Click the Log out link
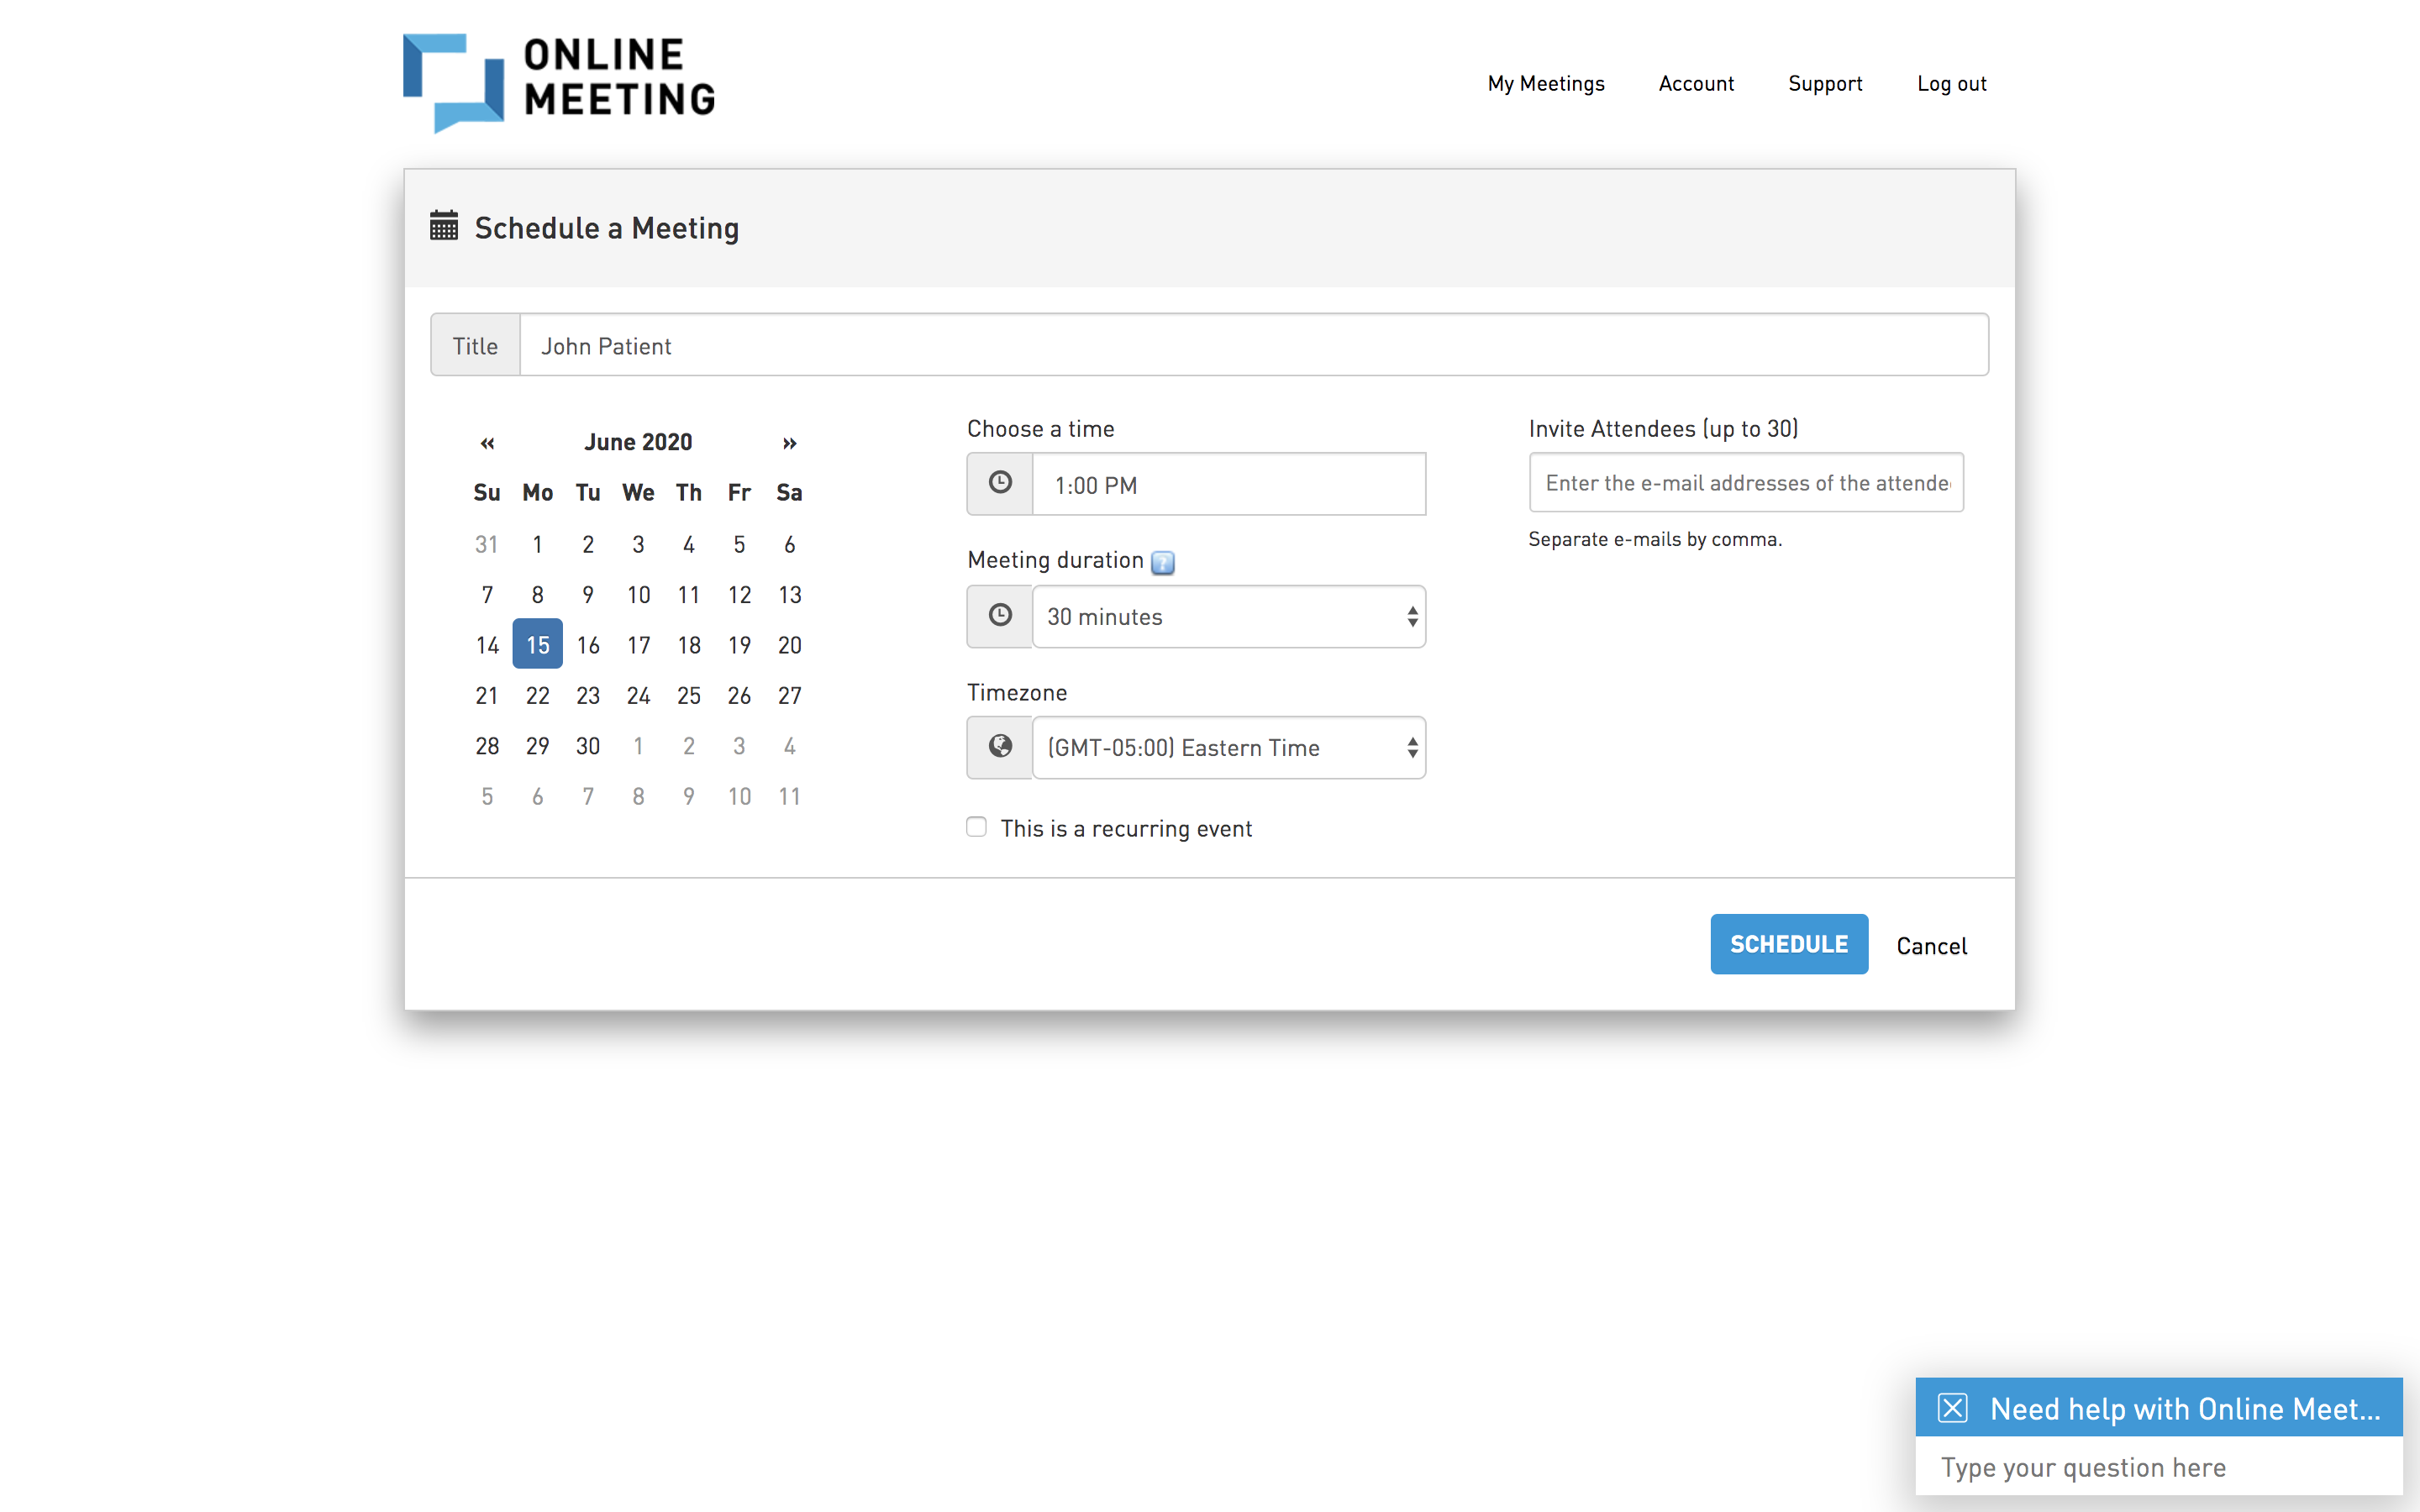 [1951, 84]
